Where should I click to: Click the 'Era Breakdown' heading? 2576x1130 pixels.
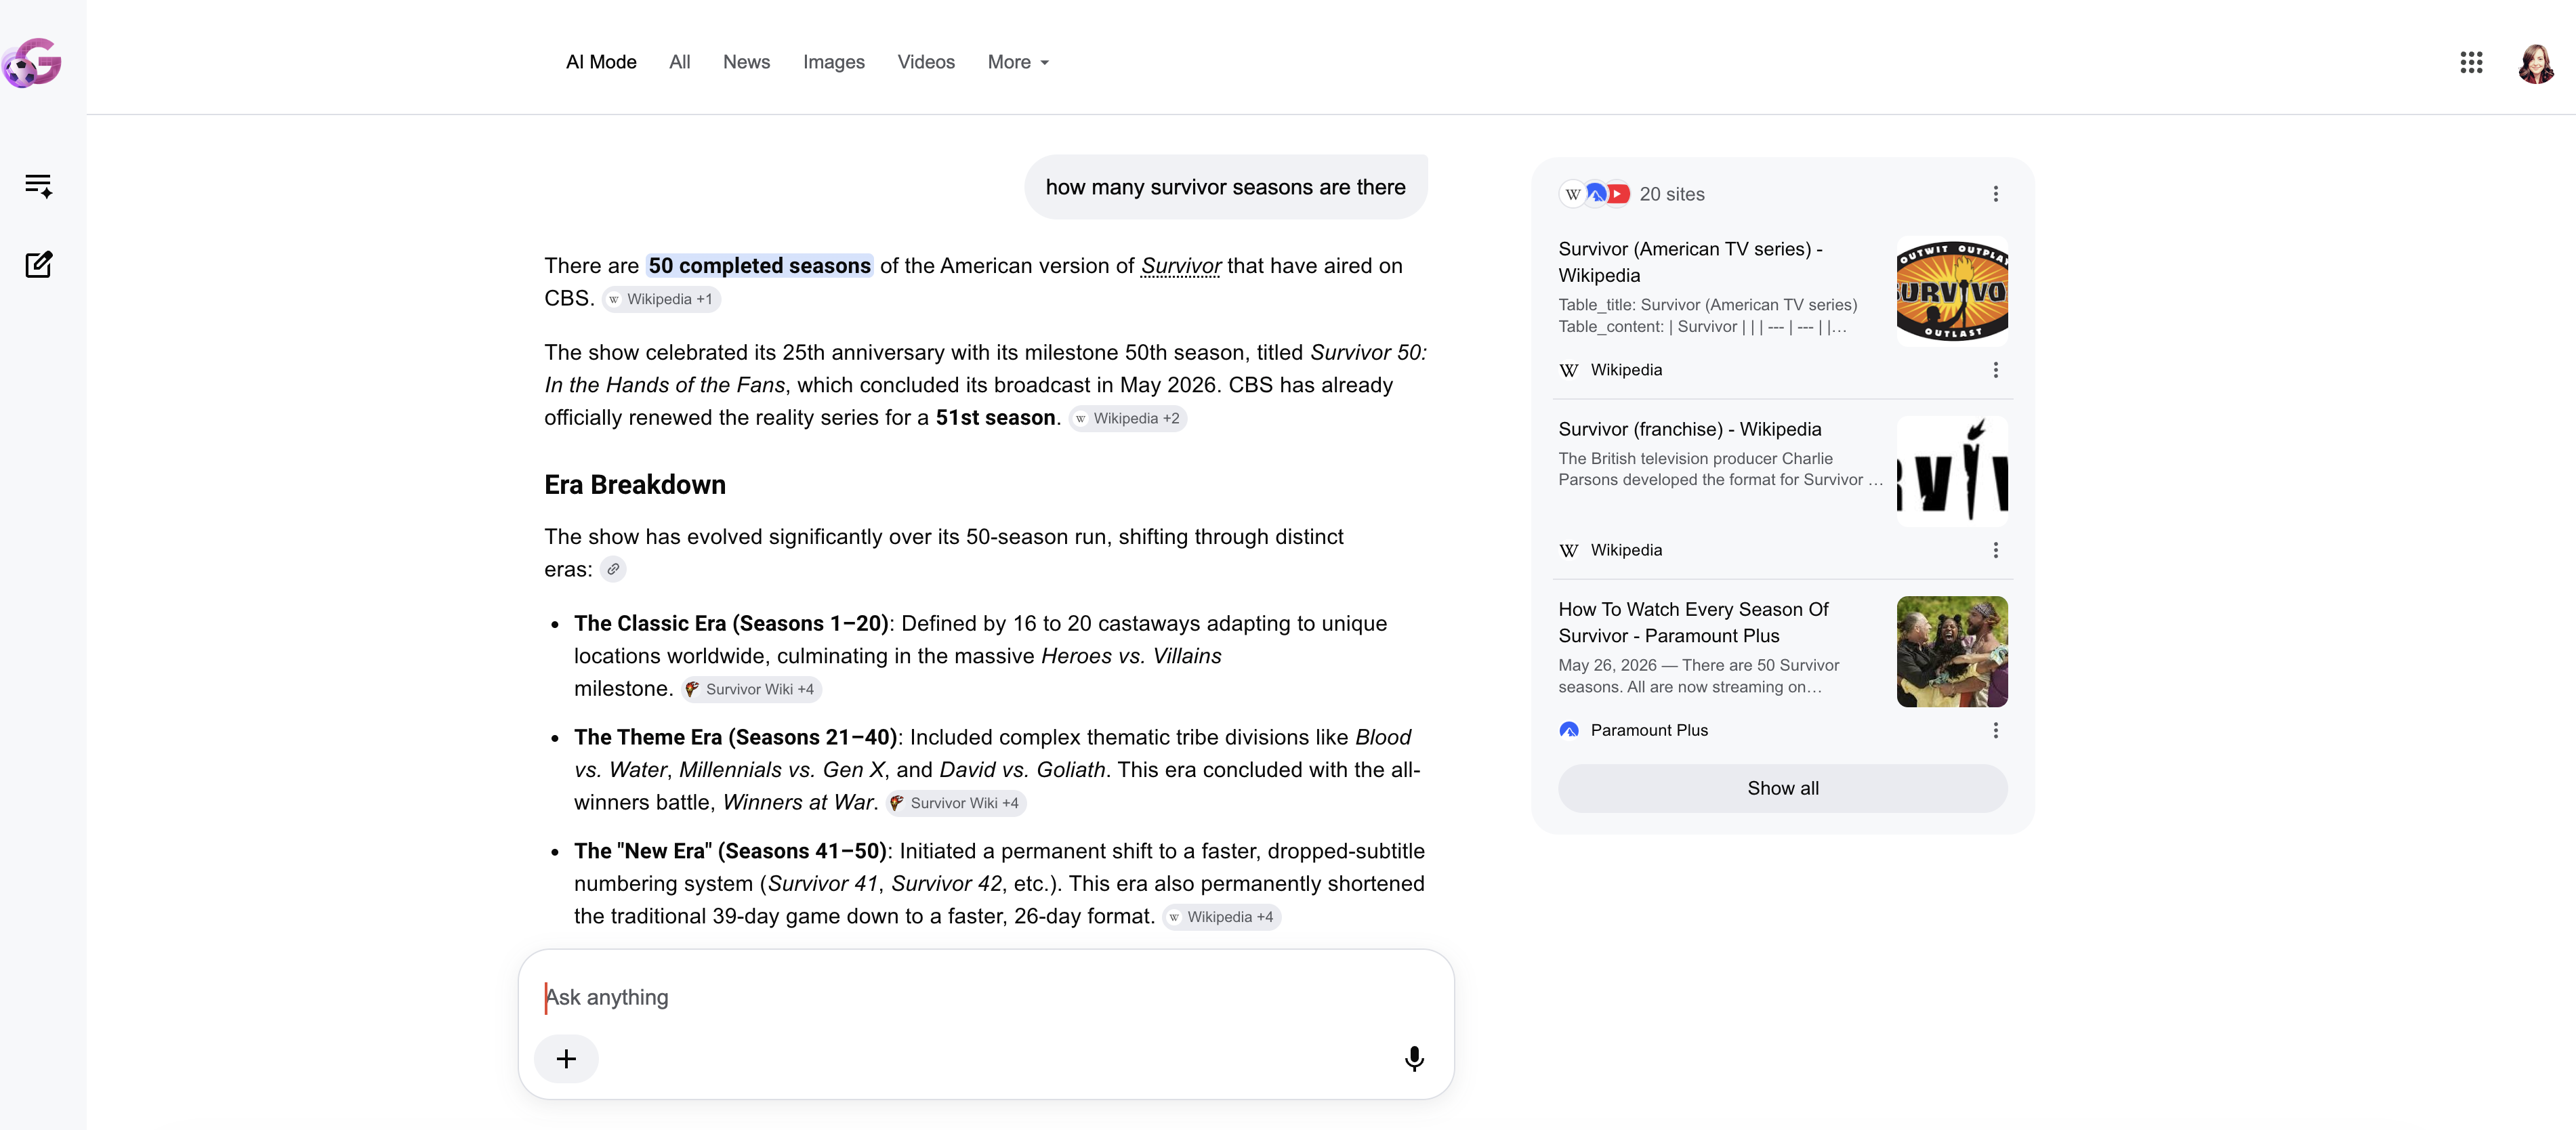tap(635, 485)
